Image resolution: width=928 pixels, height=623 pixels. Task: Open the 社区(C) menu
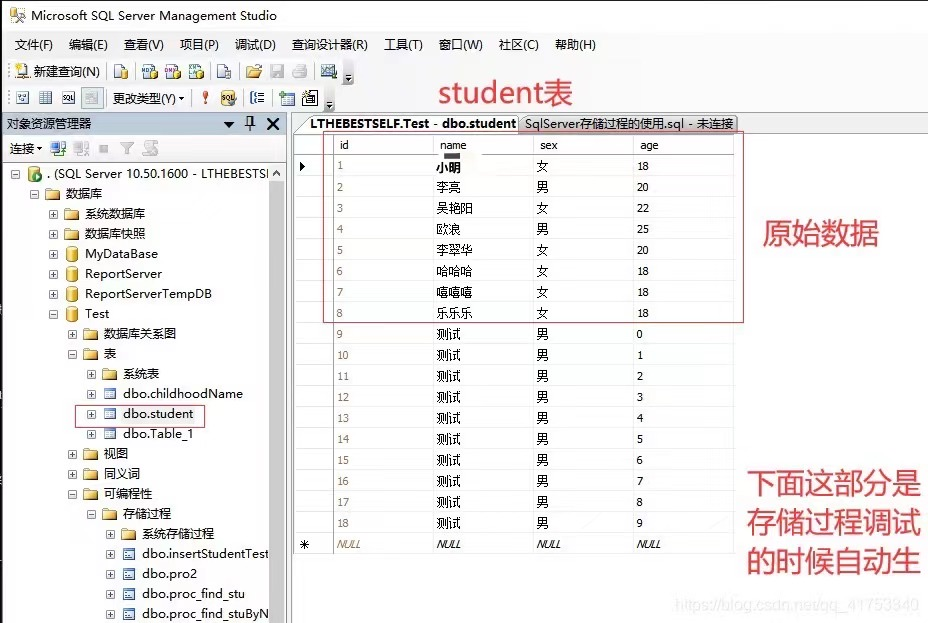(x=518, y=45)
